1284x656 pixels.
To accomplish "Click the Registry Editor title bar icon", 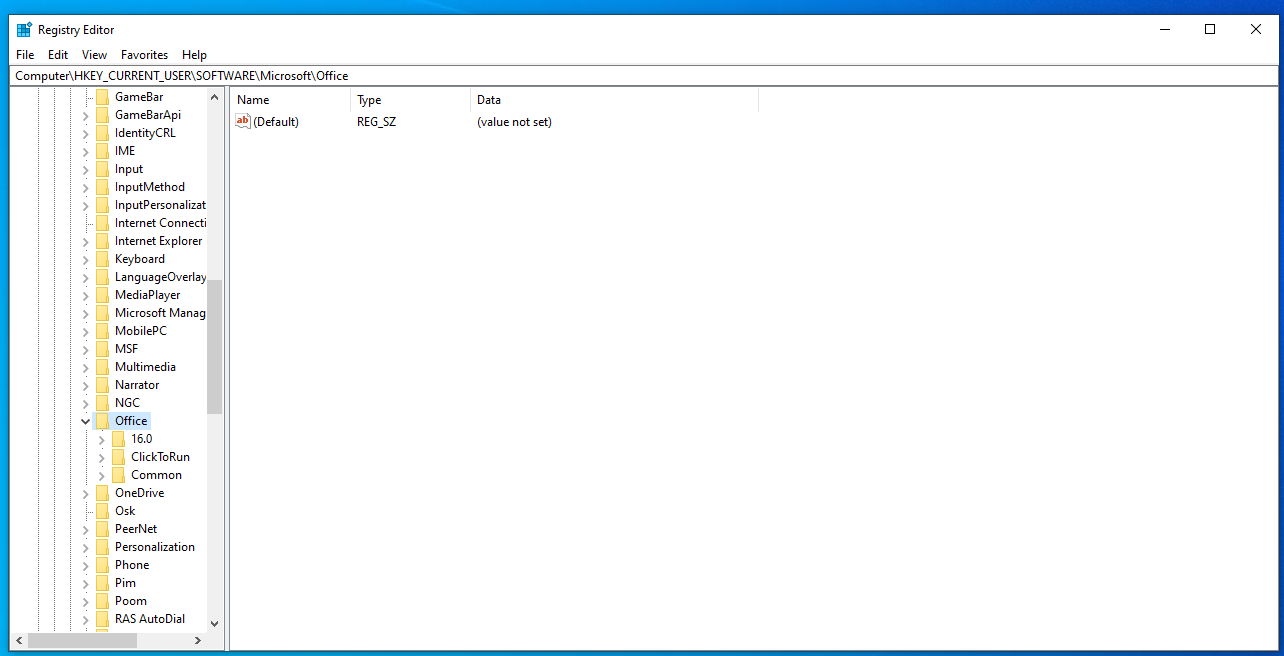I will [x=24, y=30].
